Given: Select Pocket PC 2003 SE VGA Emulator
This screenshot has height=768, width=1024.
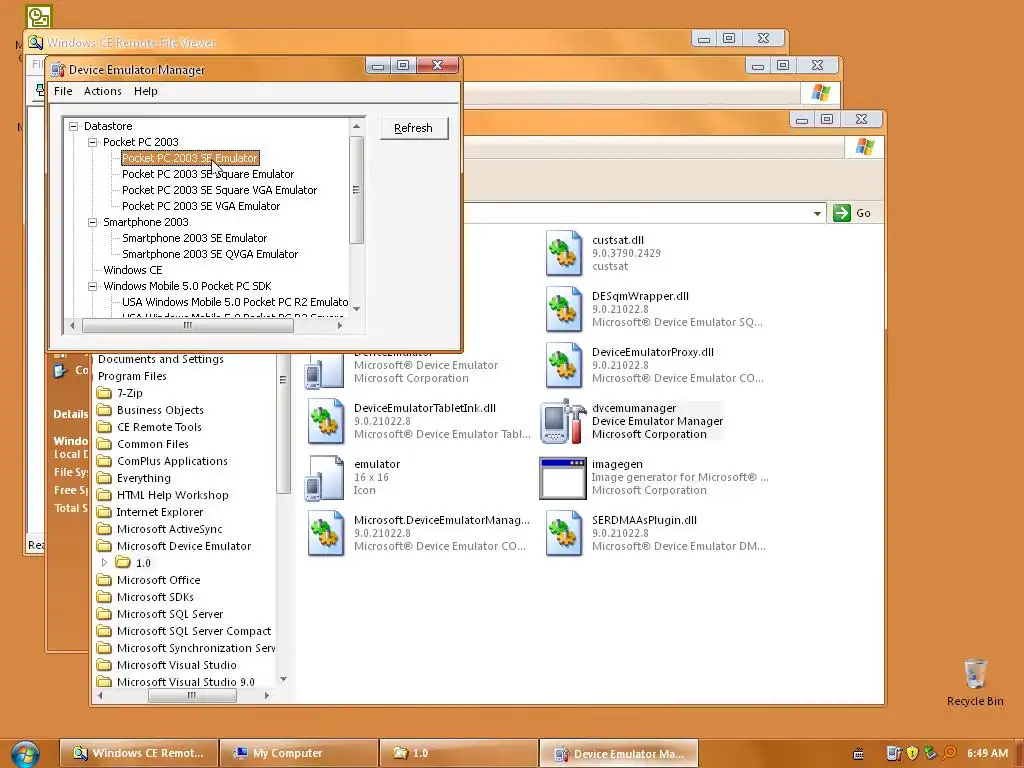Looking at the screenshot, I should click(x=201, y=206).
